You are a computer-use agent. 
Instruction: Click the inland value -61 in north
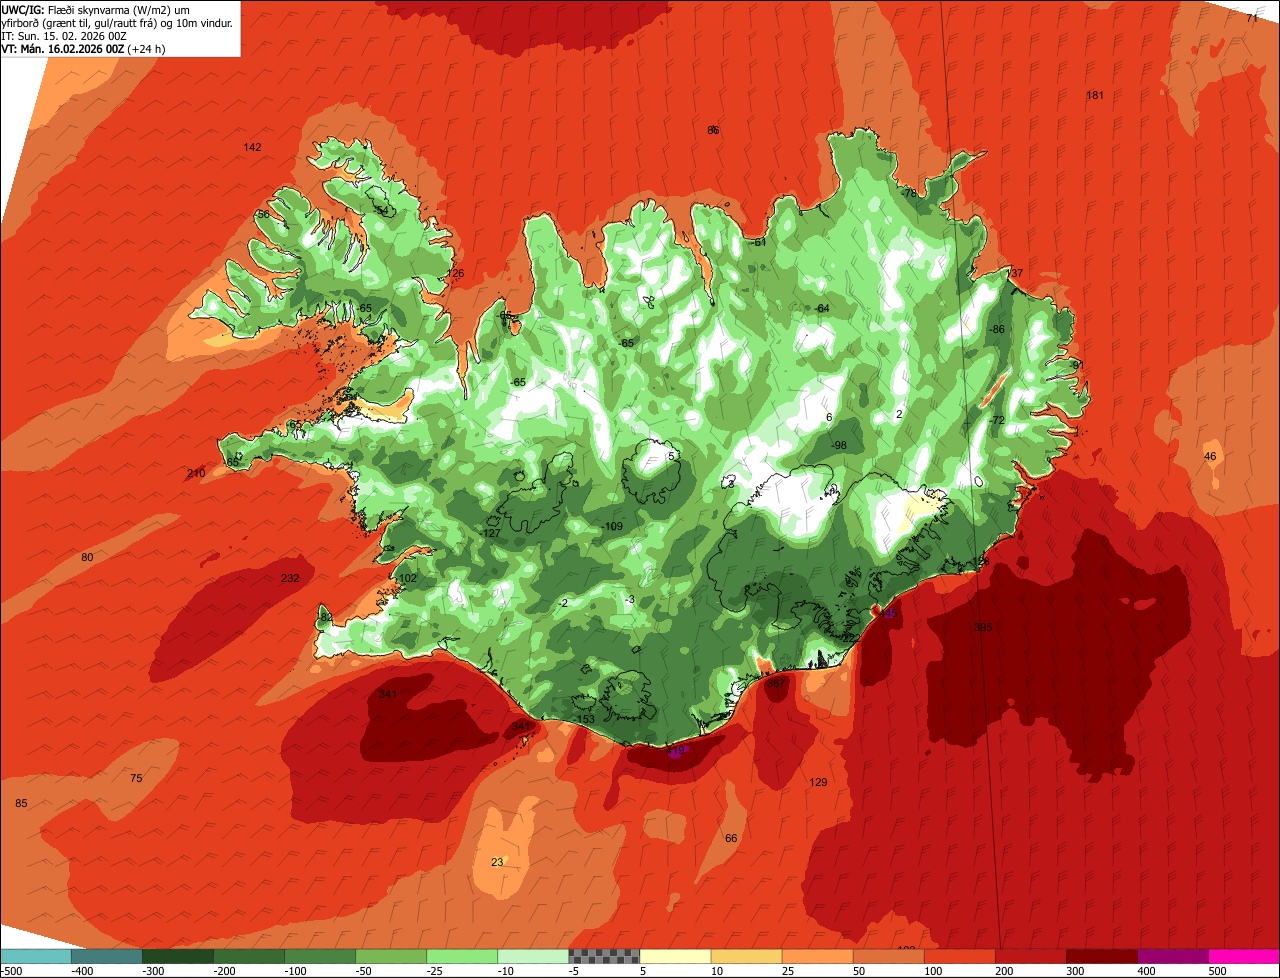758,242
